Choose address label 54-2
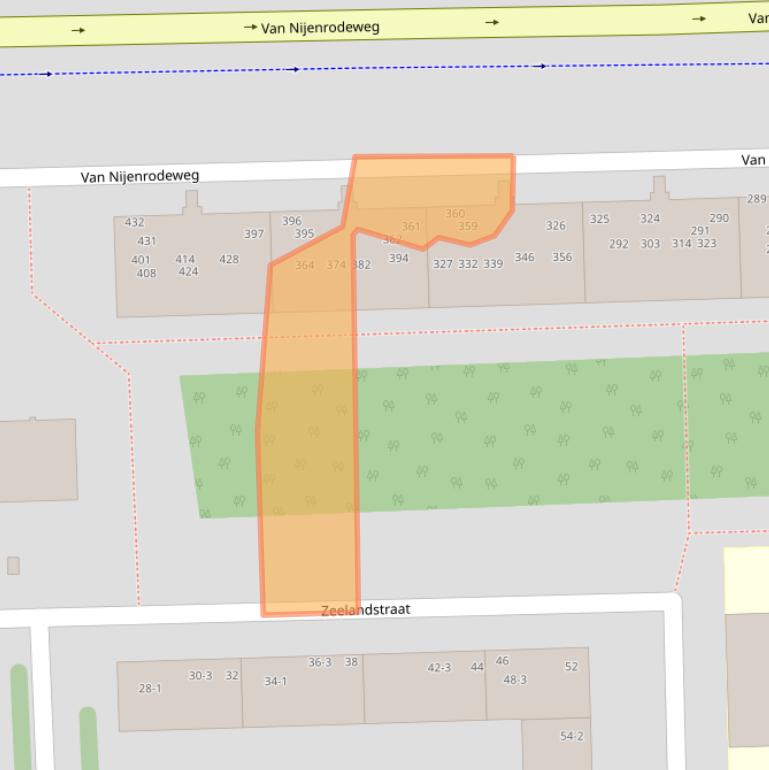The width and height of the screenshot is (769, 770). point(571,736)
